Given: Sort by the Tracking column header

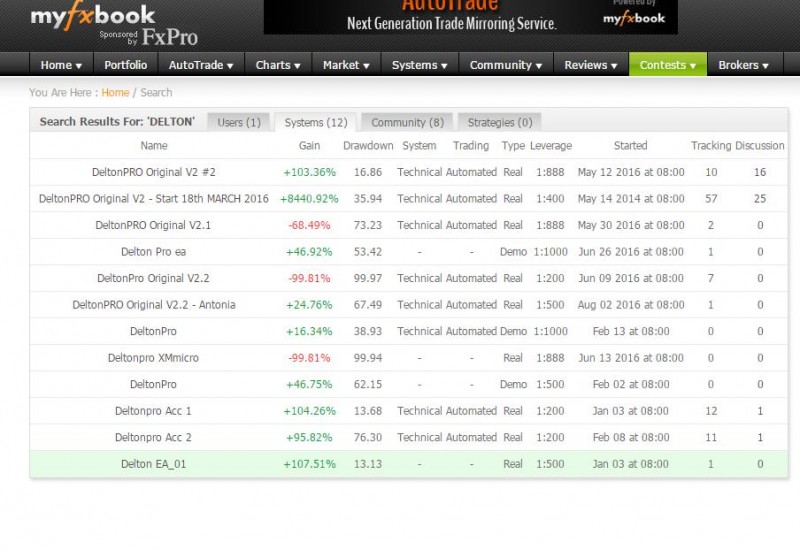Looking at the screenshot, I should (711, 145).
